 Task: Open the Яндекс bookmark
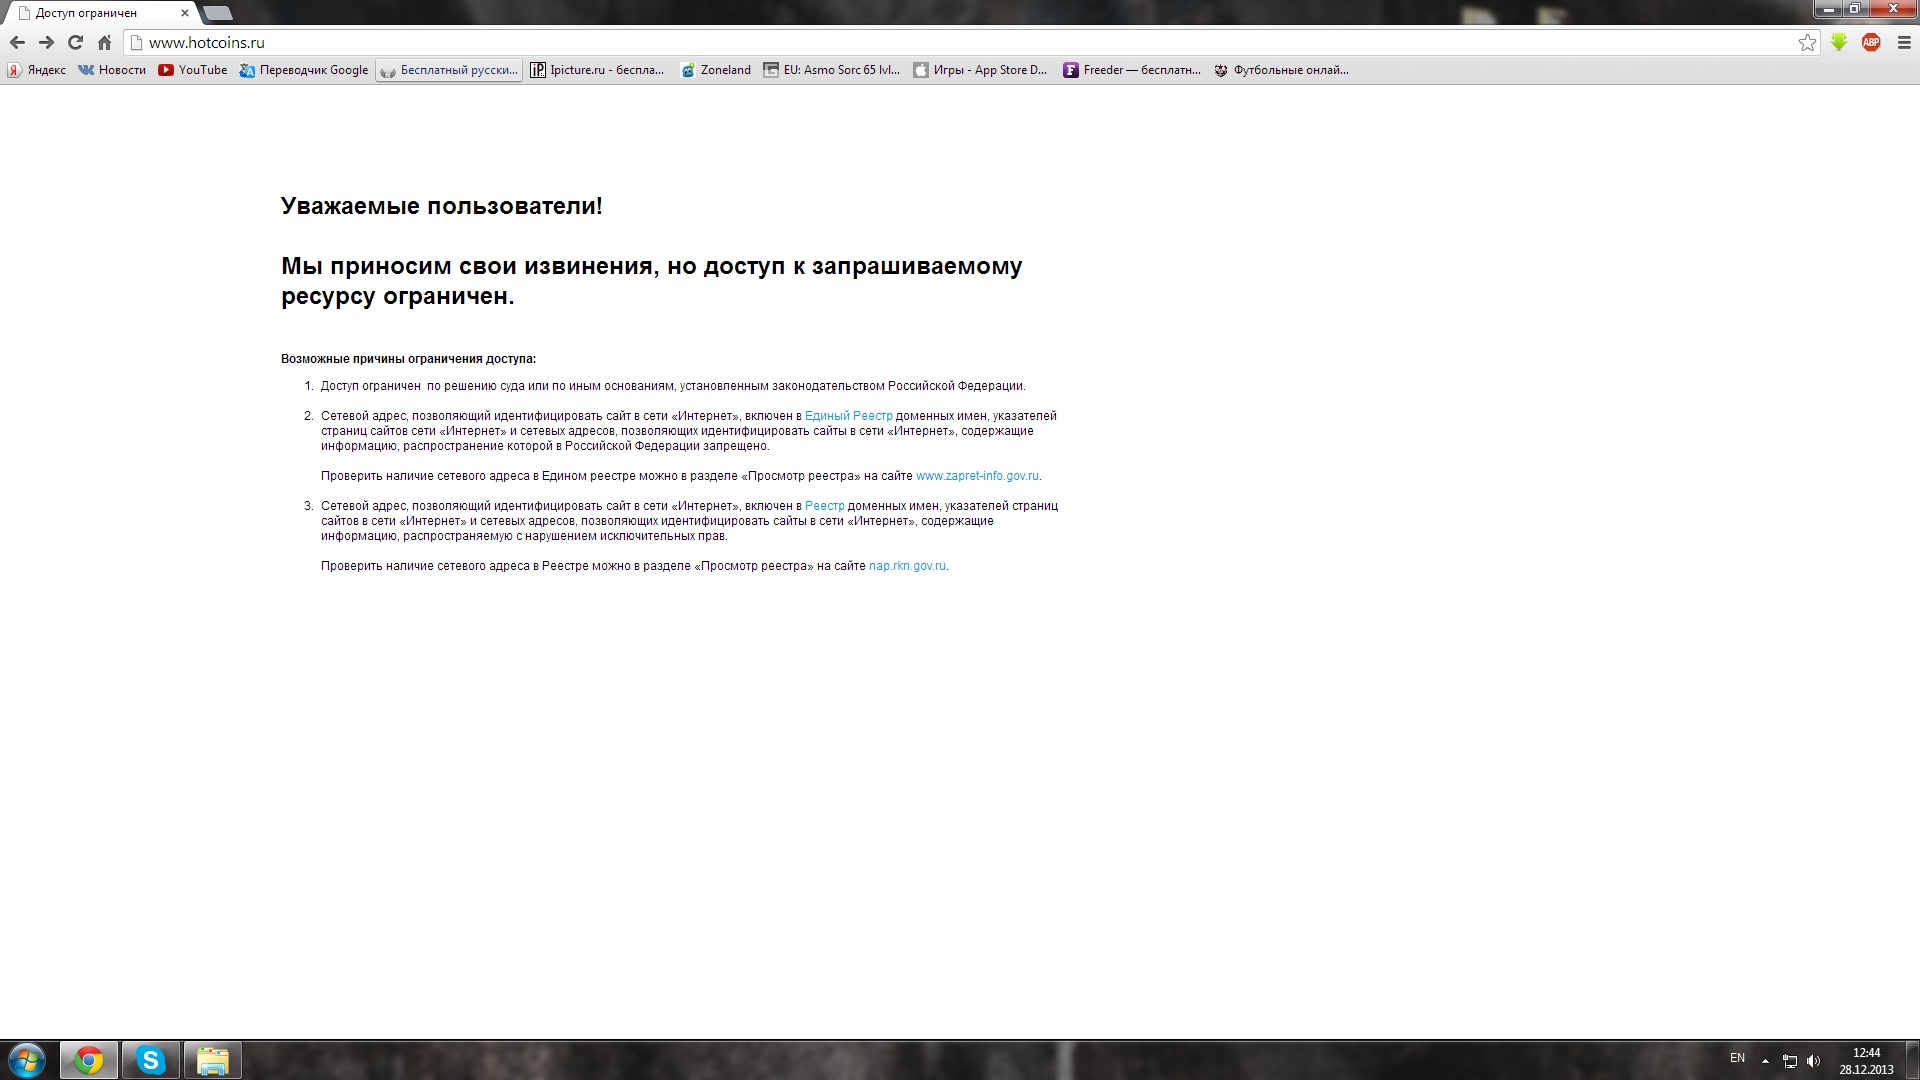pyautogui.click(x=37, y=70)
